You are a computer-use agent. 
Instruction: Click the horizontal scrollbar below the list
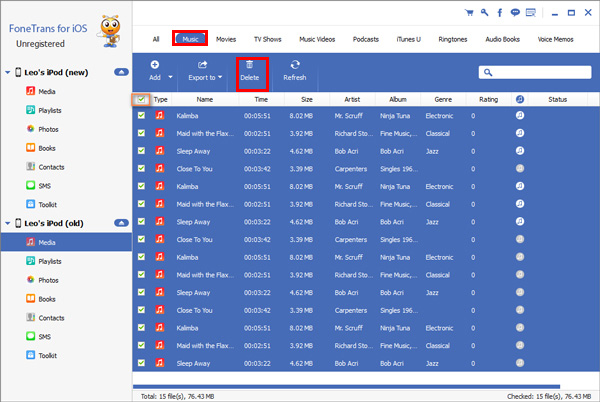pos(346,387)
